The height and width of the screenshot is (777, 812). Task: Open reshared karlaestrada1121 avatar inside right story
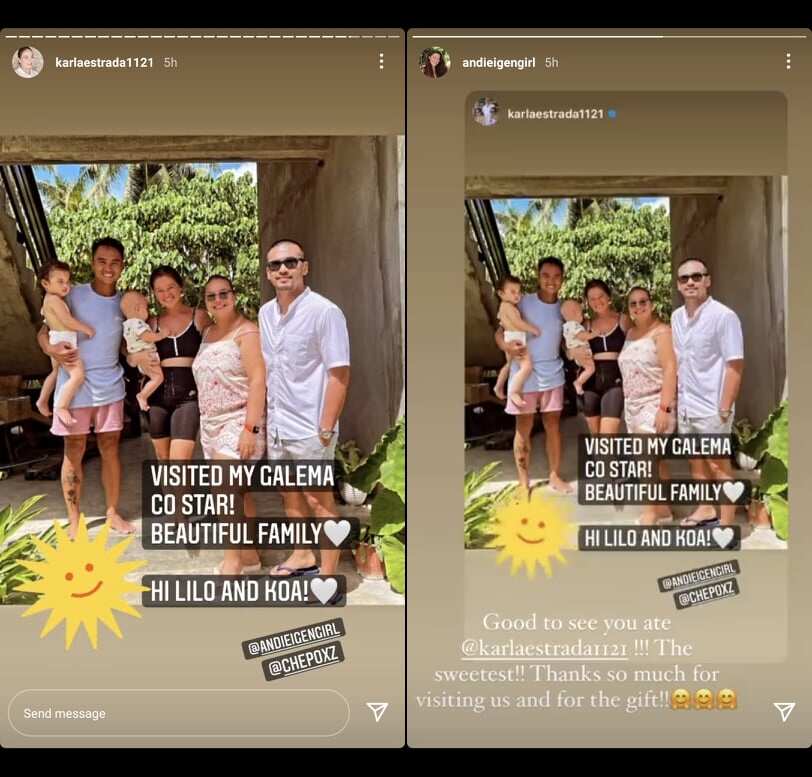(485, 113)
